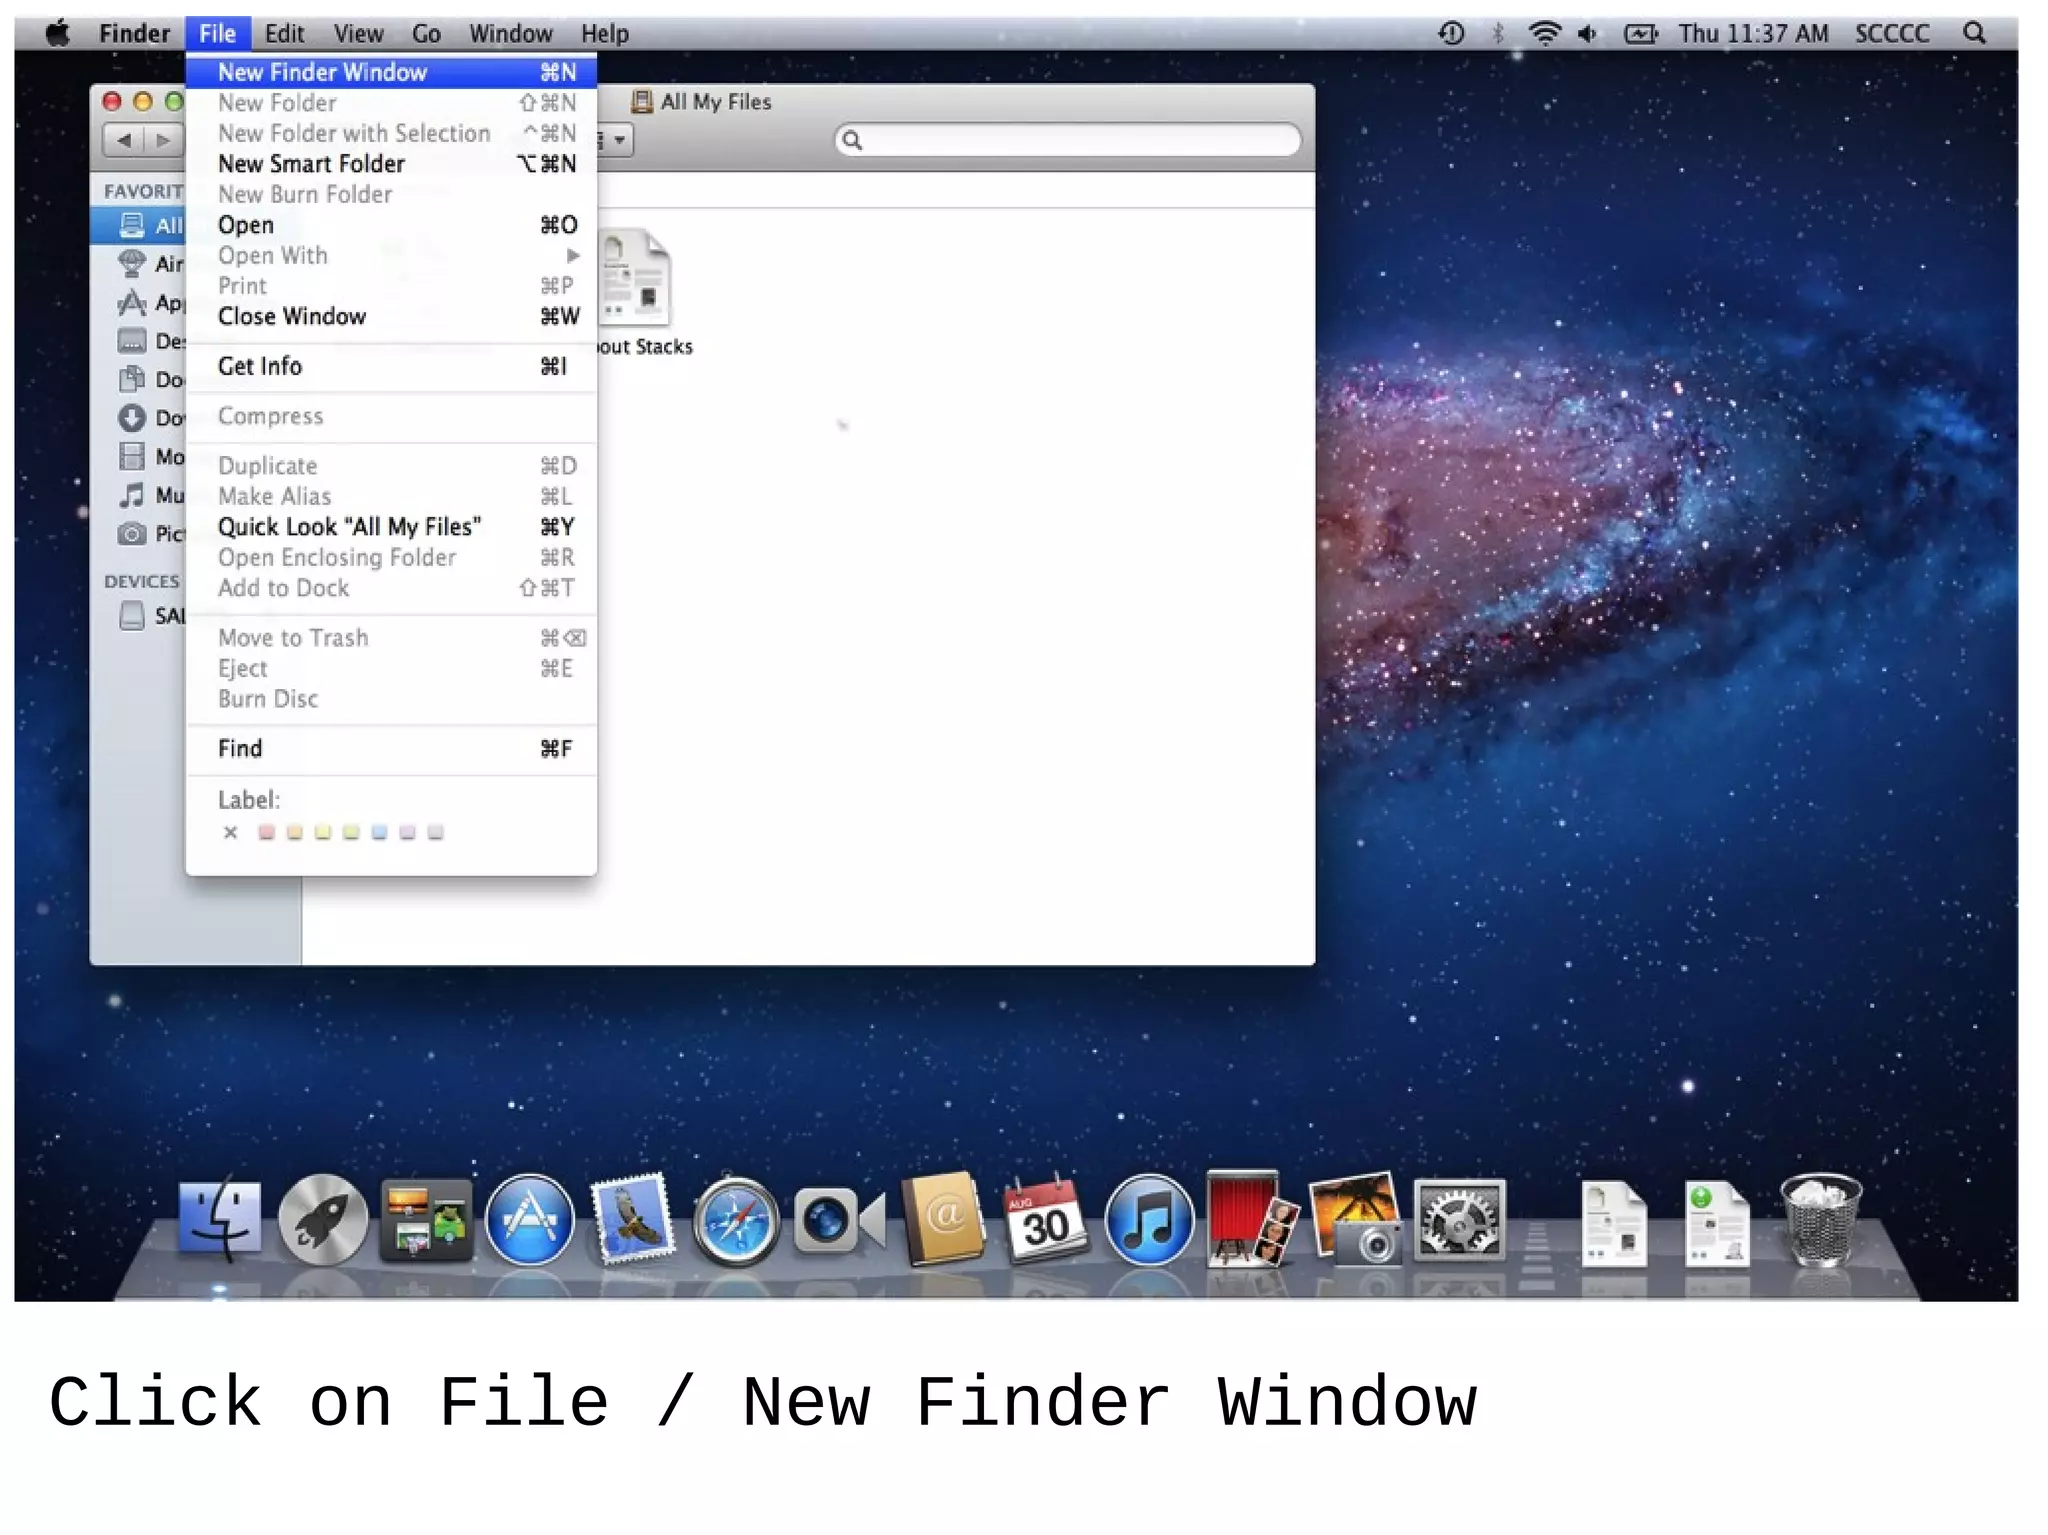Click the Finder window search field

click(1068, 140)
